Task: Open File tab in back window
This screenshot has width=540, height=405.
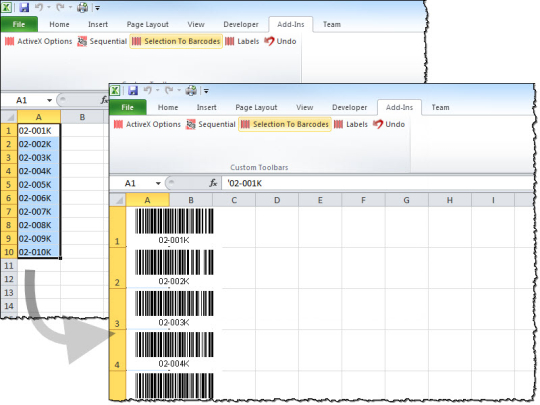Action: click(x=19, y=24)
